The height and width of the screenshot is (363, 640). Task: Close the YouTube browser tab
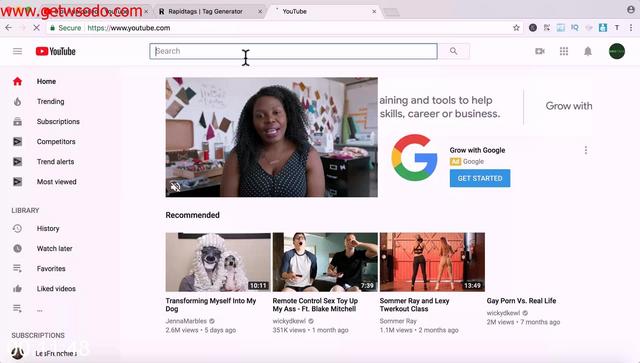click(374, 11)
